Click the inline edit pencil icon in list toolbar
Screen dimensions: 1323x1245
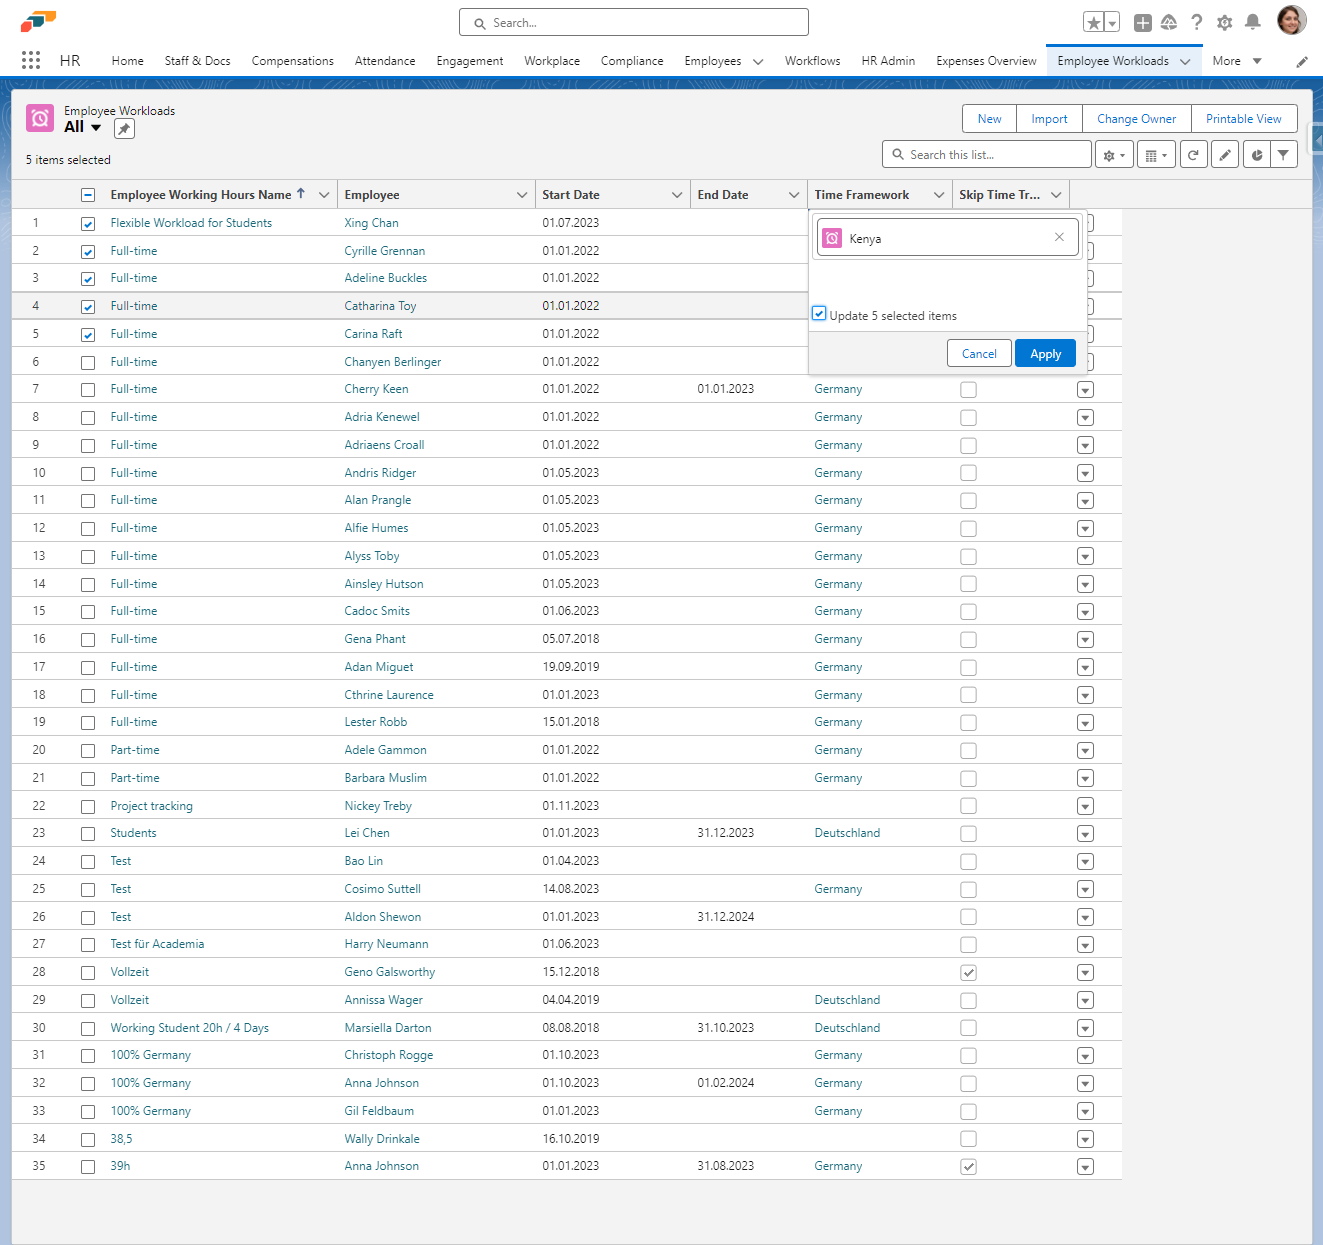coord(1225,155)
